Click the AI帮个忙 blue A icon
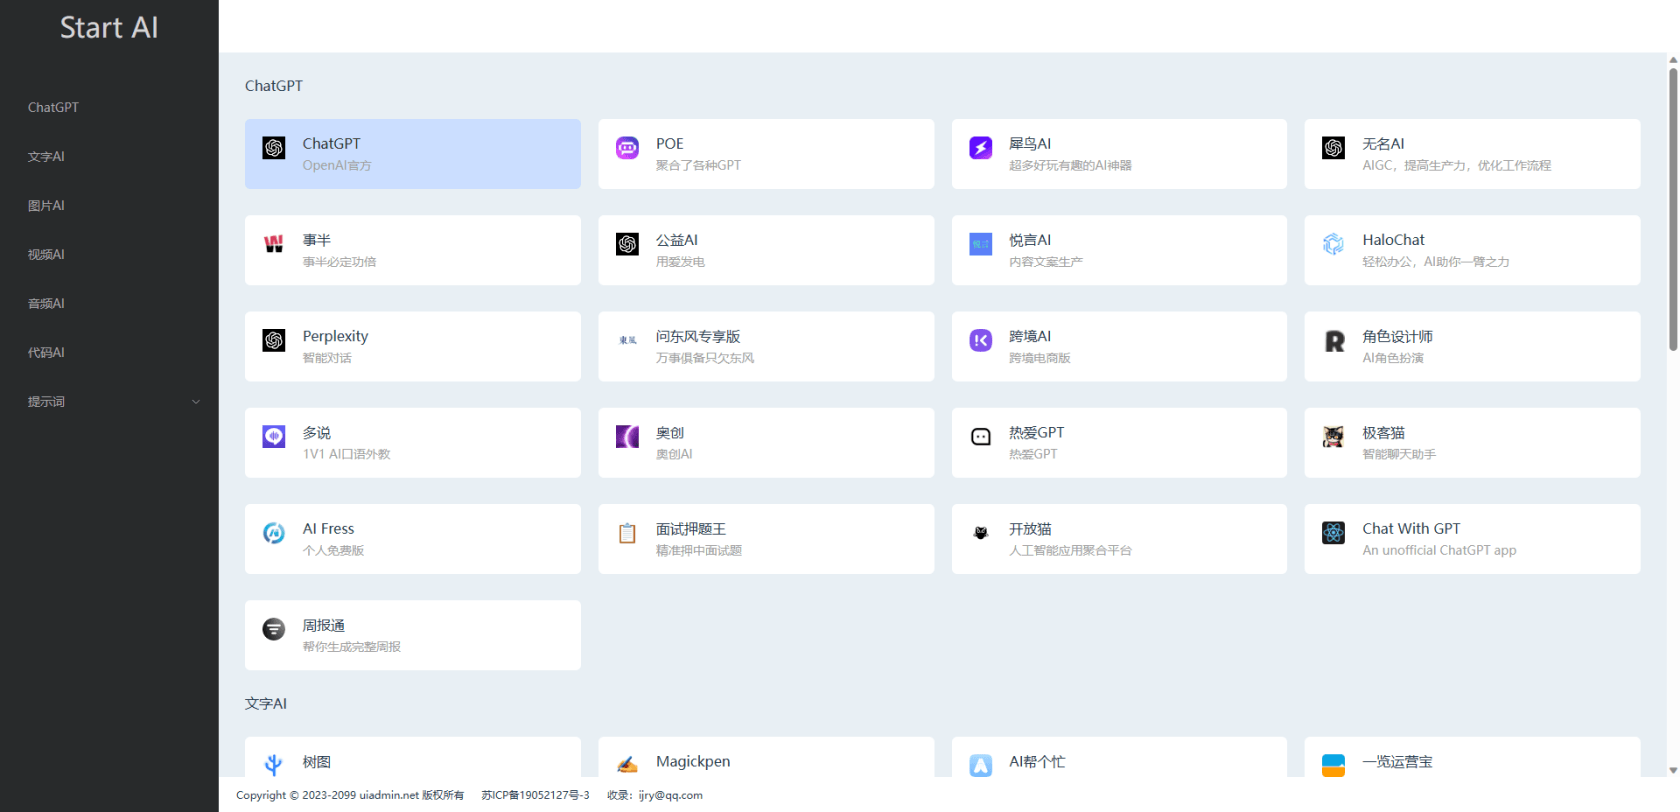Viewport: 1680px width, 812px height. 981,765
